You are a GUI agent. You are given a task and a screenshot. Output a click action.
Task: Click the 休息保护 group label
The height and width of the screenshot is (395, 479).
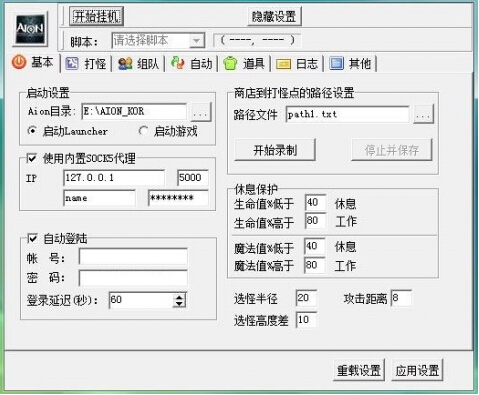point(256,189)
